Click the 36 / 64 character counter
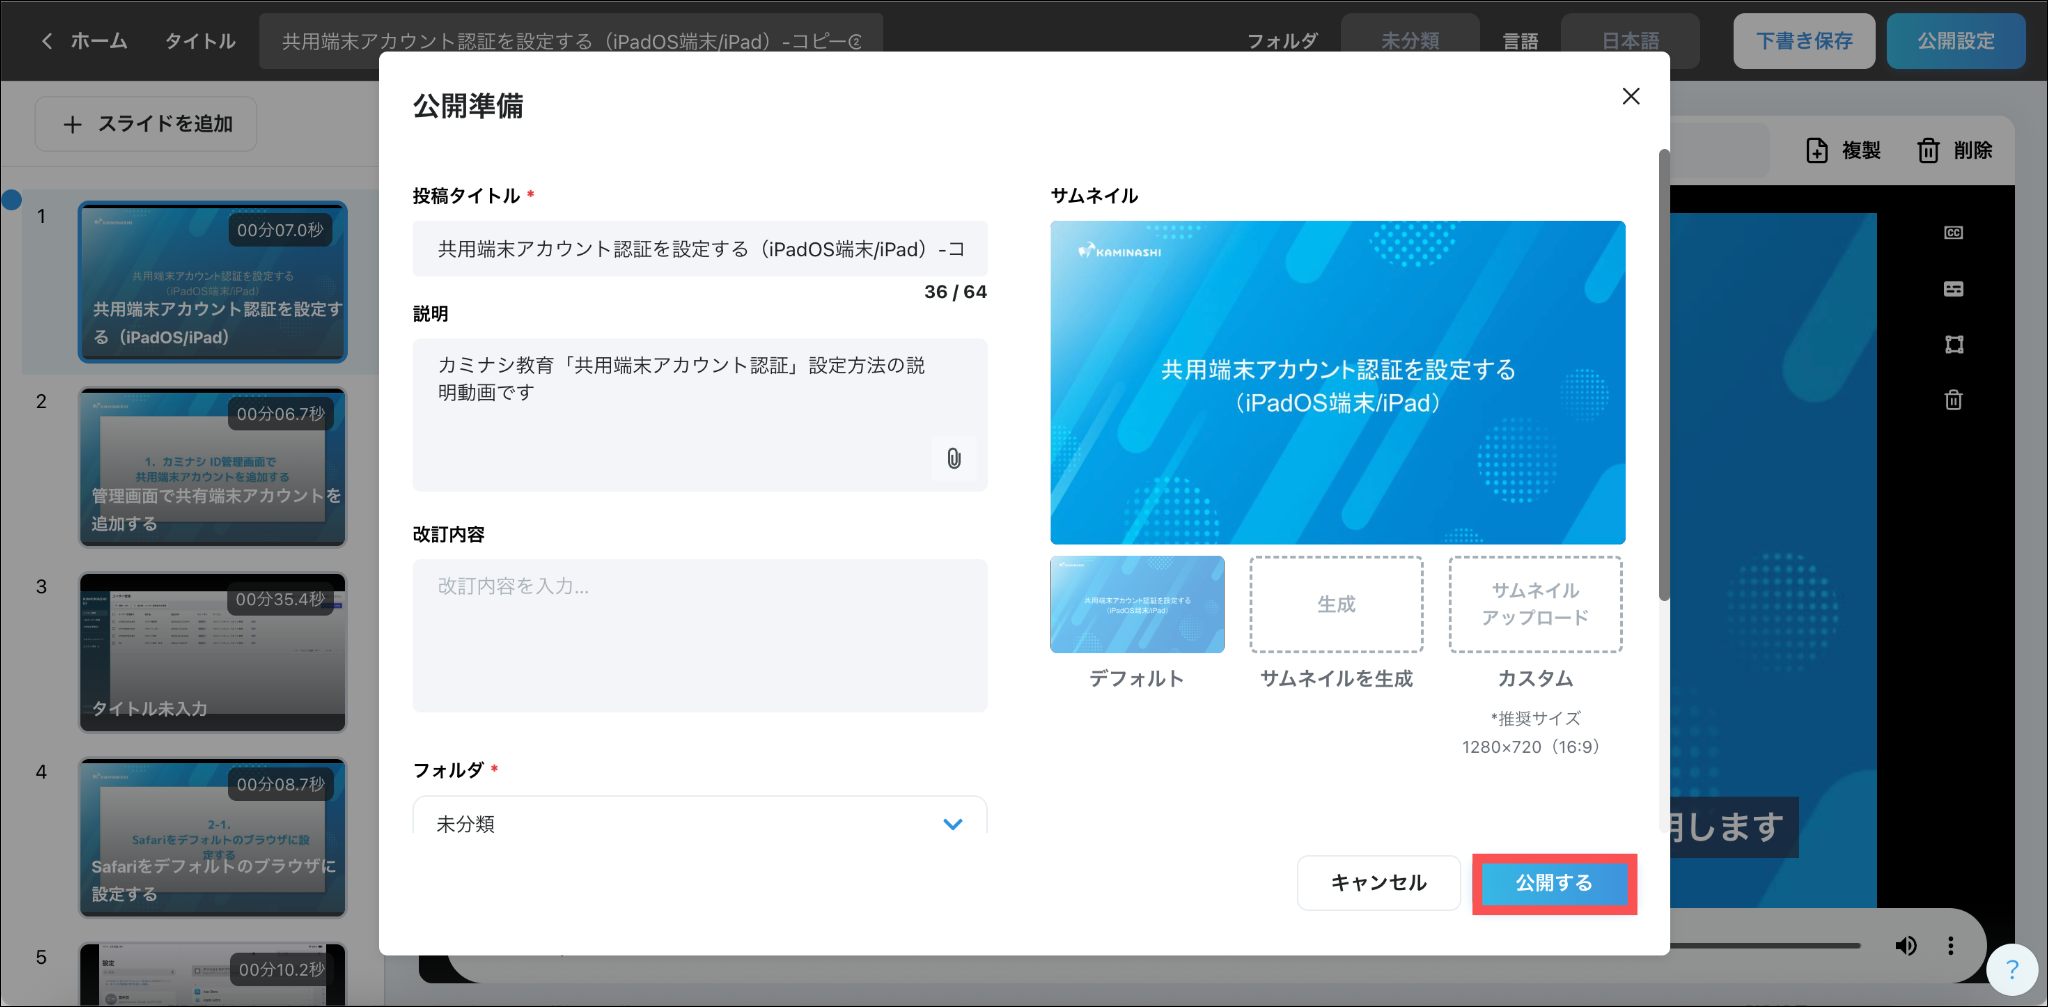This screenshot has height=1007, width=2048. tap(955, 292)
